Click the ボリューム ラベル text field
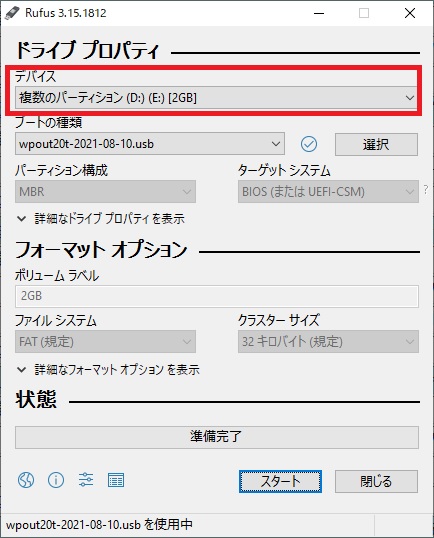Viewport: 434px width, 538px height. tap(217, 296)
